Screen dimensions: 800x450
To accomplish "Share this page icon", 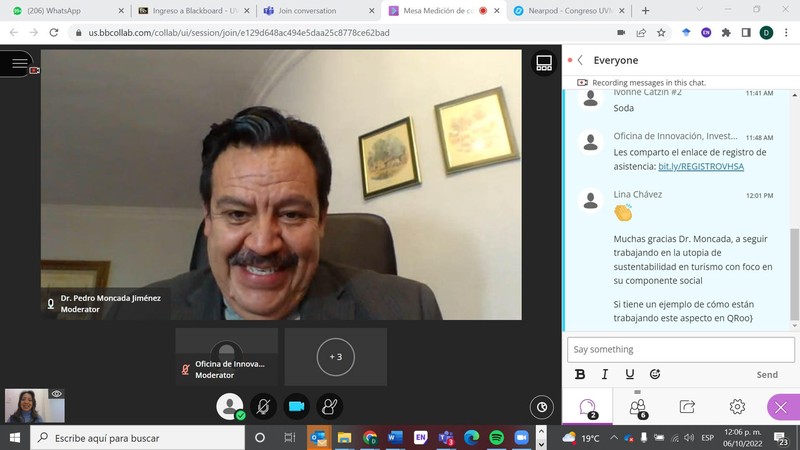I will tap(641, 33).
